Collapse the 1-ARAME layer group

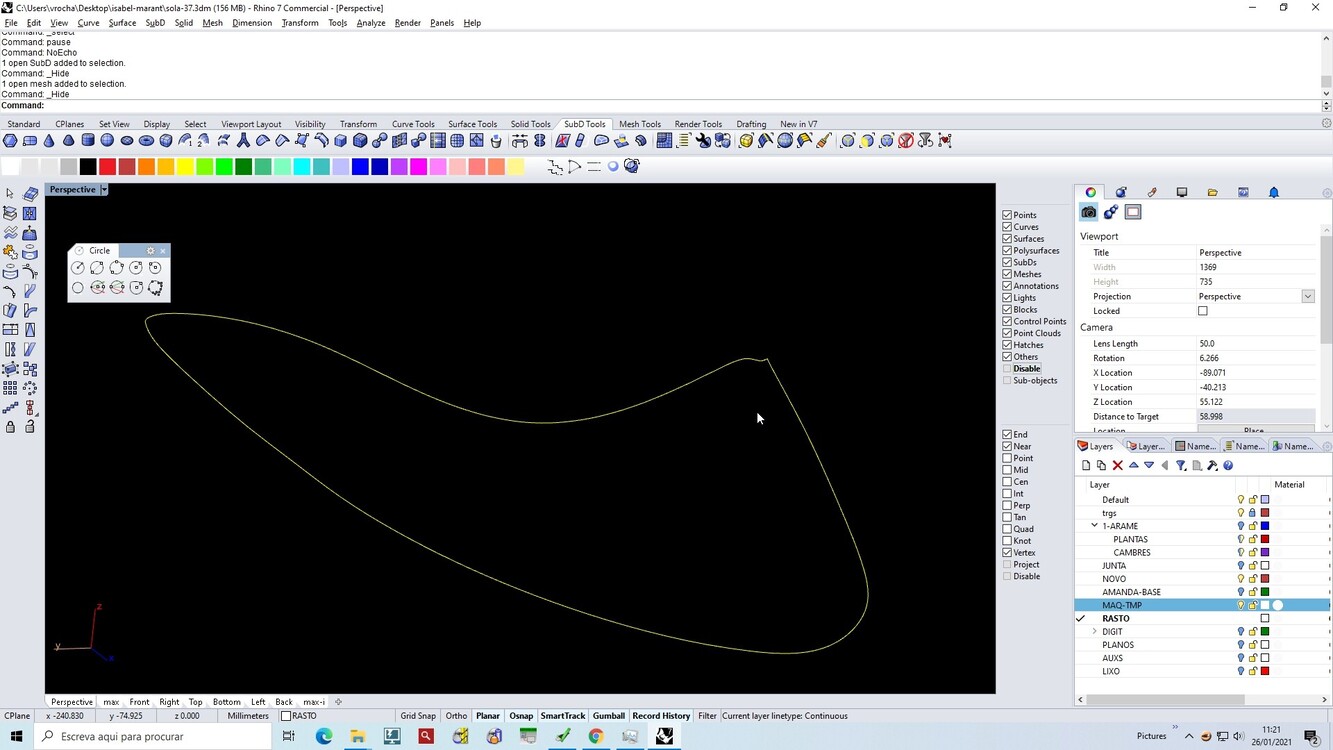pos(1094,526)
